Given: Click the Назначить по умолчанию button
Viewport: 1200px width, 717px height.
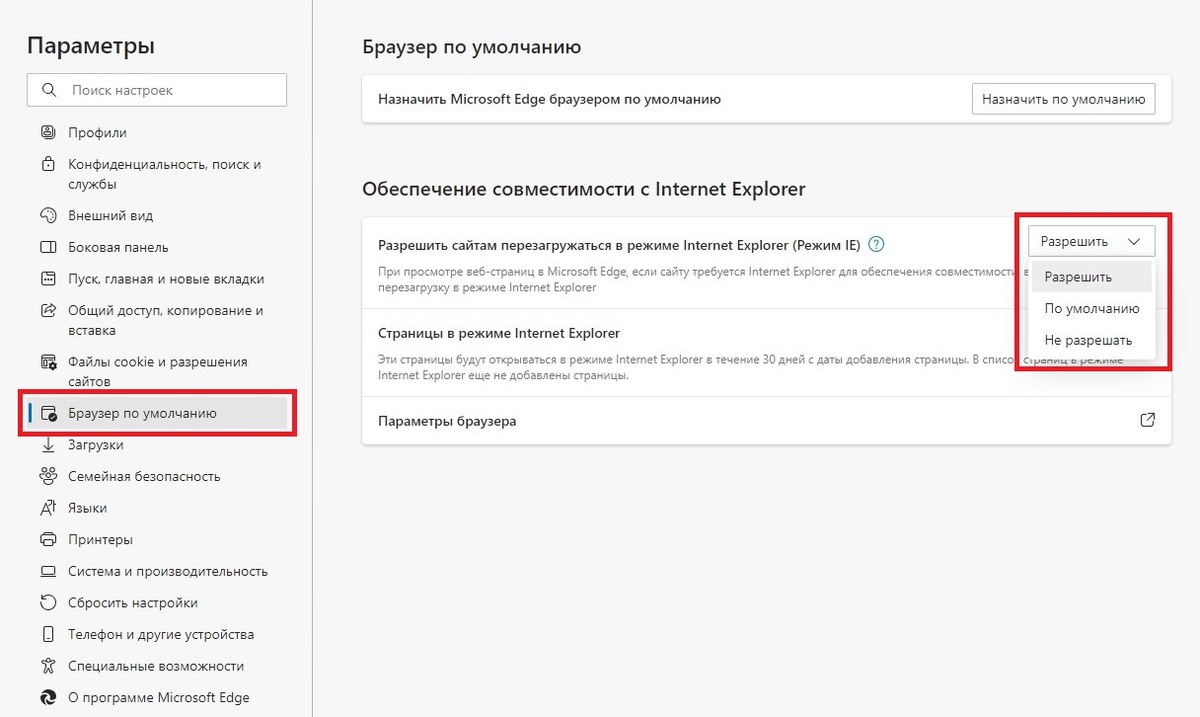Looking at the screenshot, I should pos(1063,100).
